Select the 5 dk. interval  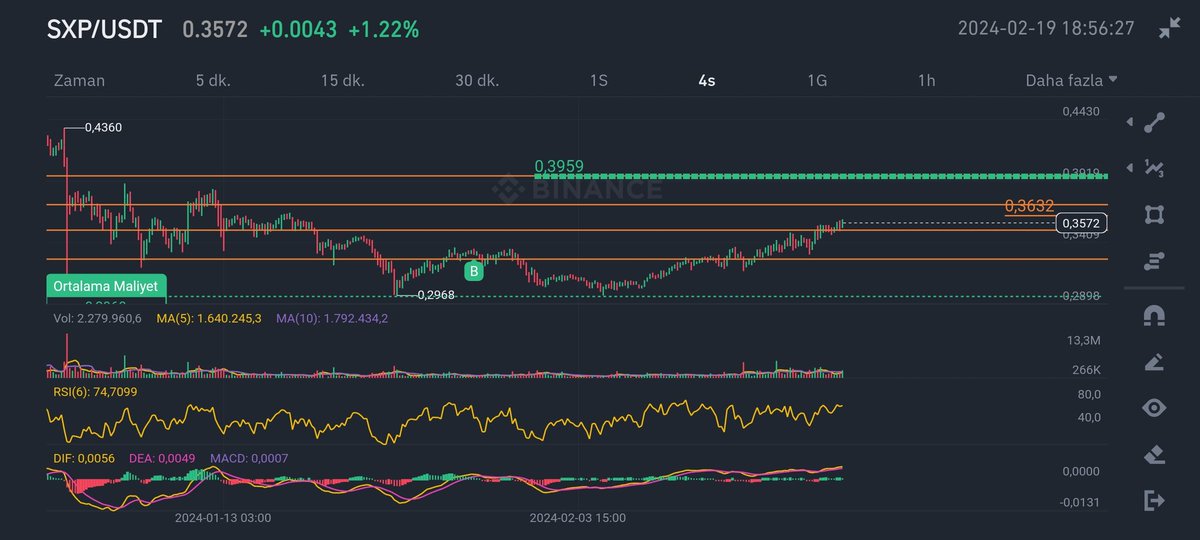click(x=213, y=80)
